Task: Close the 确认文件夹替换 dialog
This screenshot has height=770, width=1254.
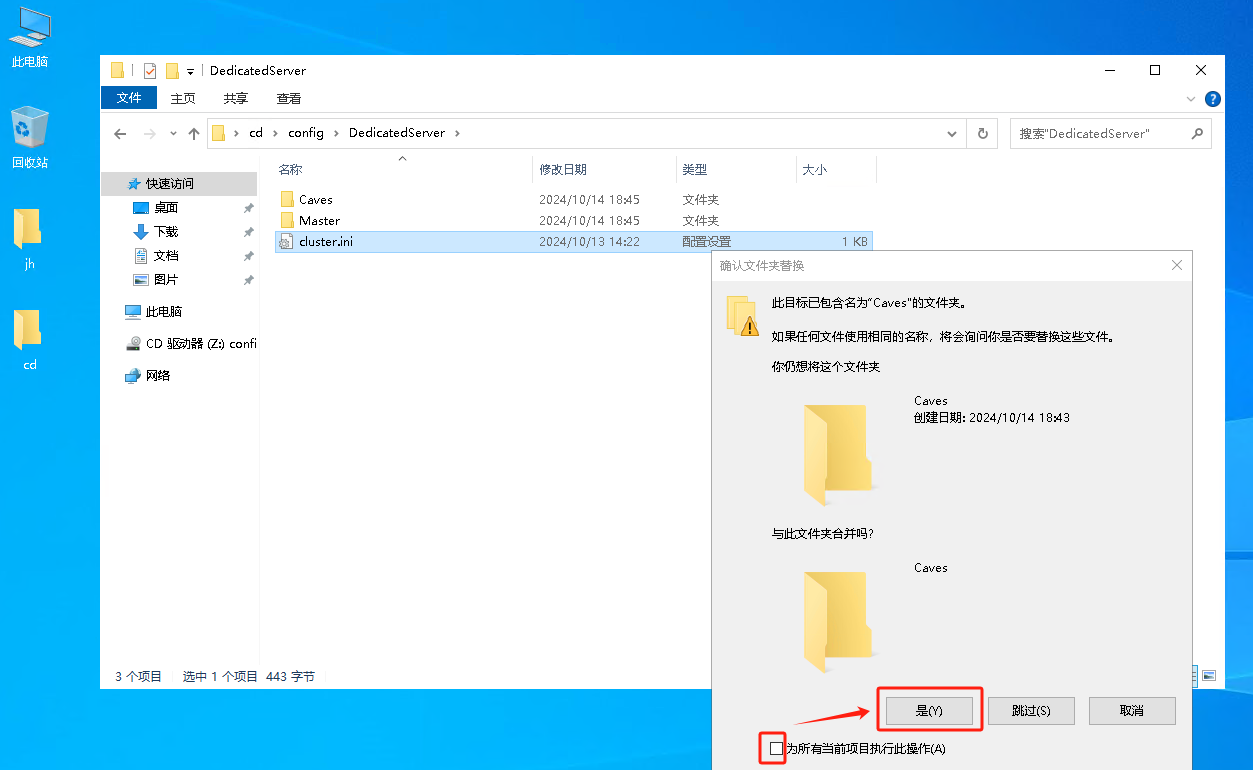Action: [x=1177, y=265]
